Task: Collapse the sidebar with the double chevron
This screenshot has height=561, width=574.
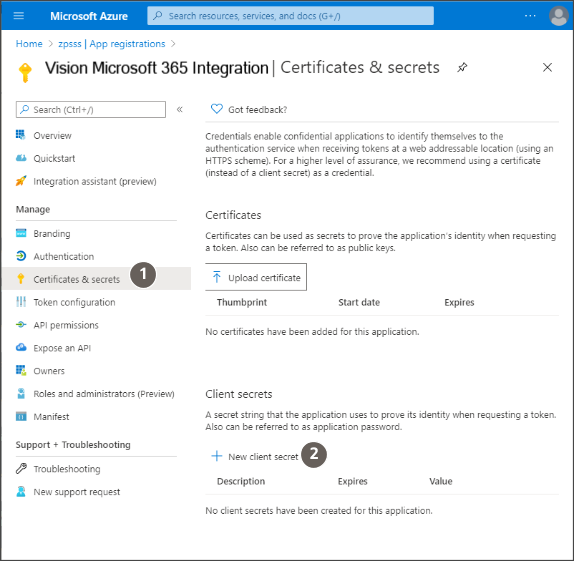Action: tap(179, 109)
